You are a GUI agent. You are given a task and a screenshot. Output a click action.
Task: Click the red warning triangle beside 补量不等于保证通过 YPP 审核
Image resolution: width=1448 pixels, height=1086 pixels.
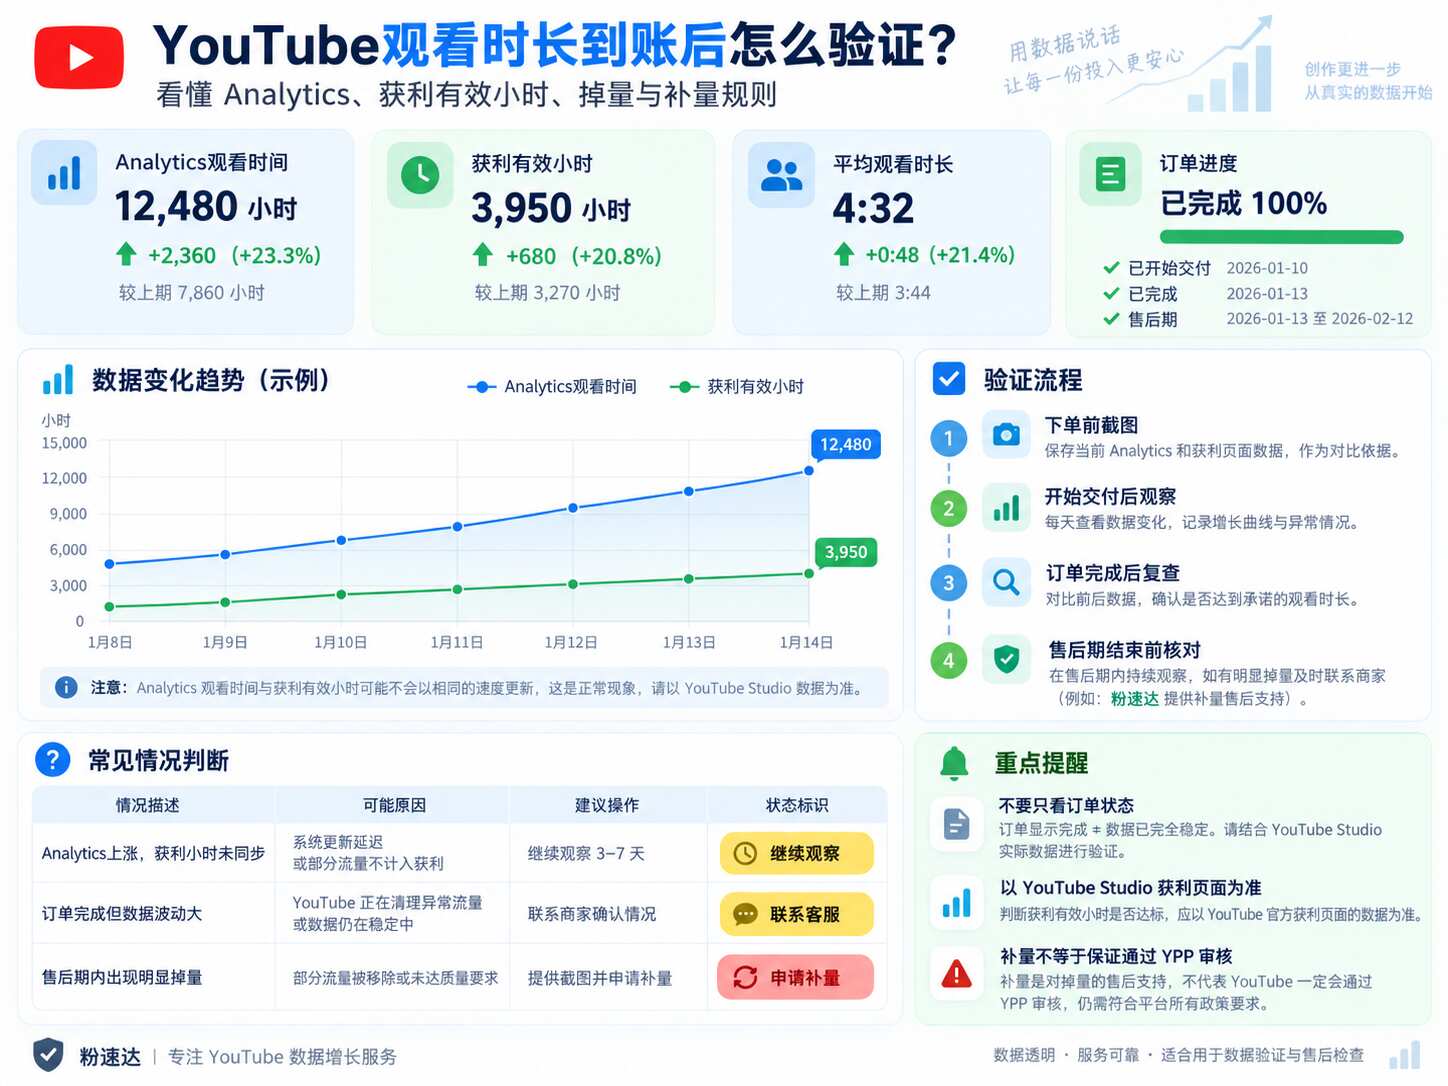(x=956, y=974)
